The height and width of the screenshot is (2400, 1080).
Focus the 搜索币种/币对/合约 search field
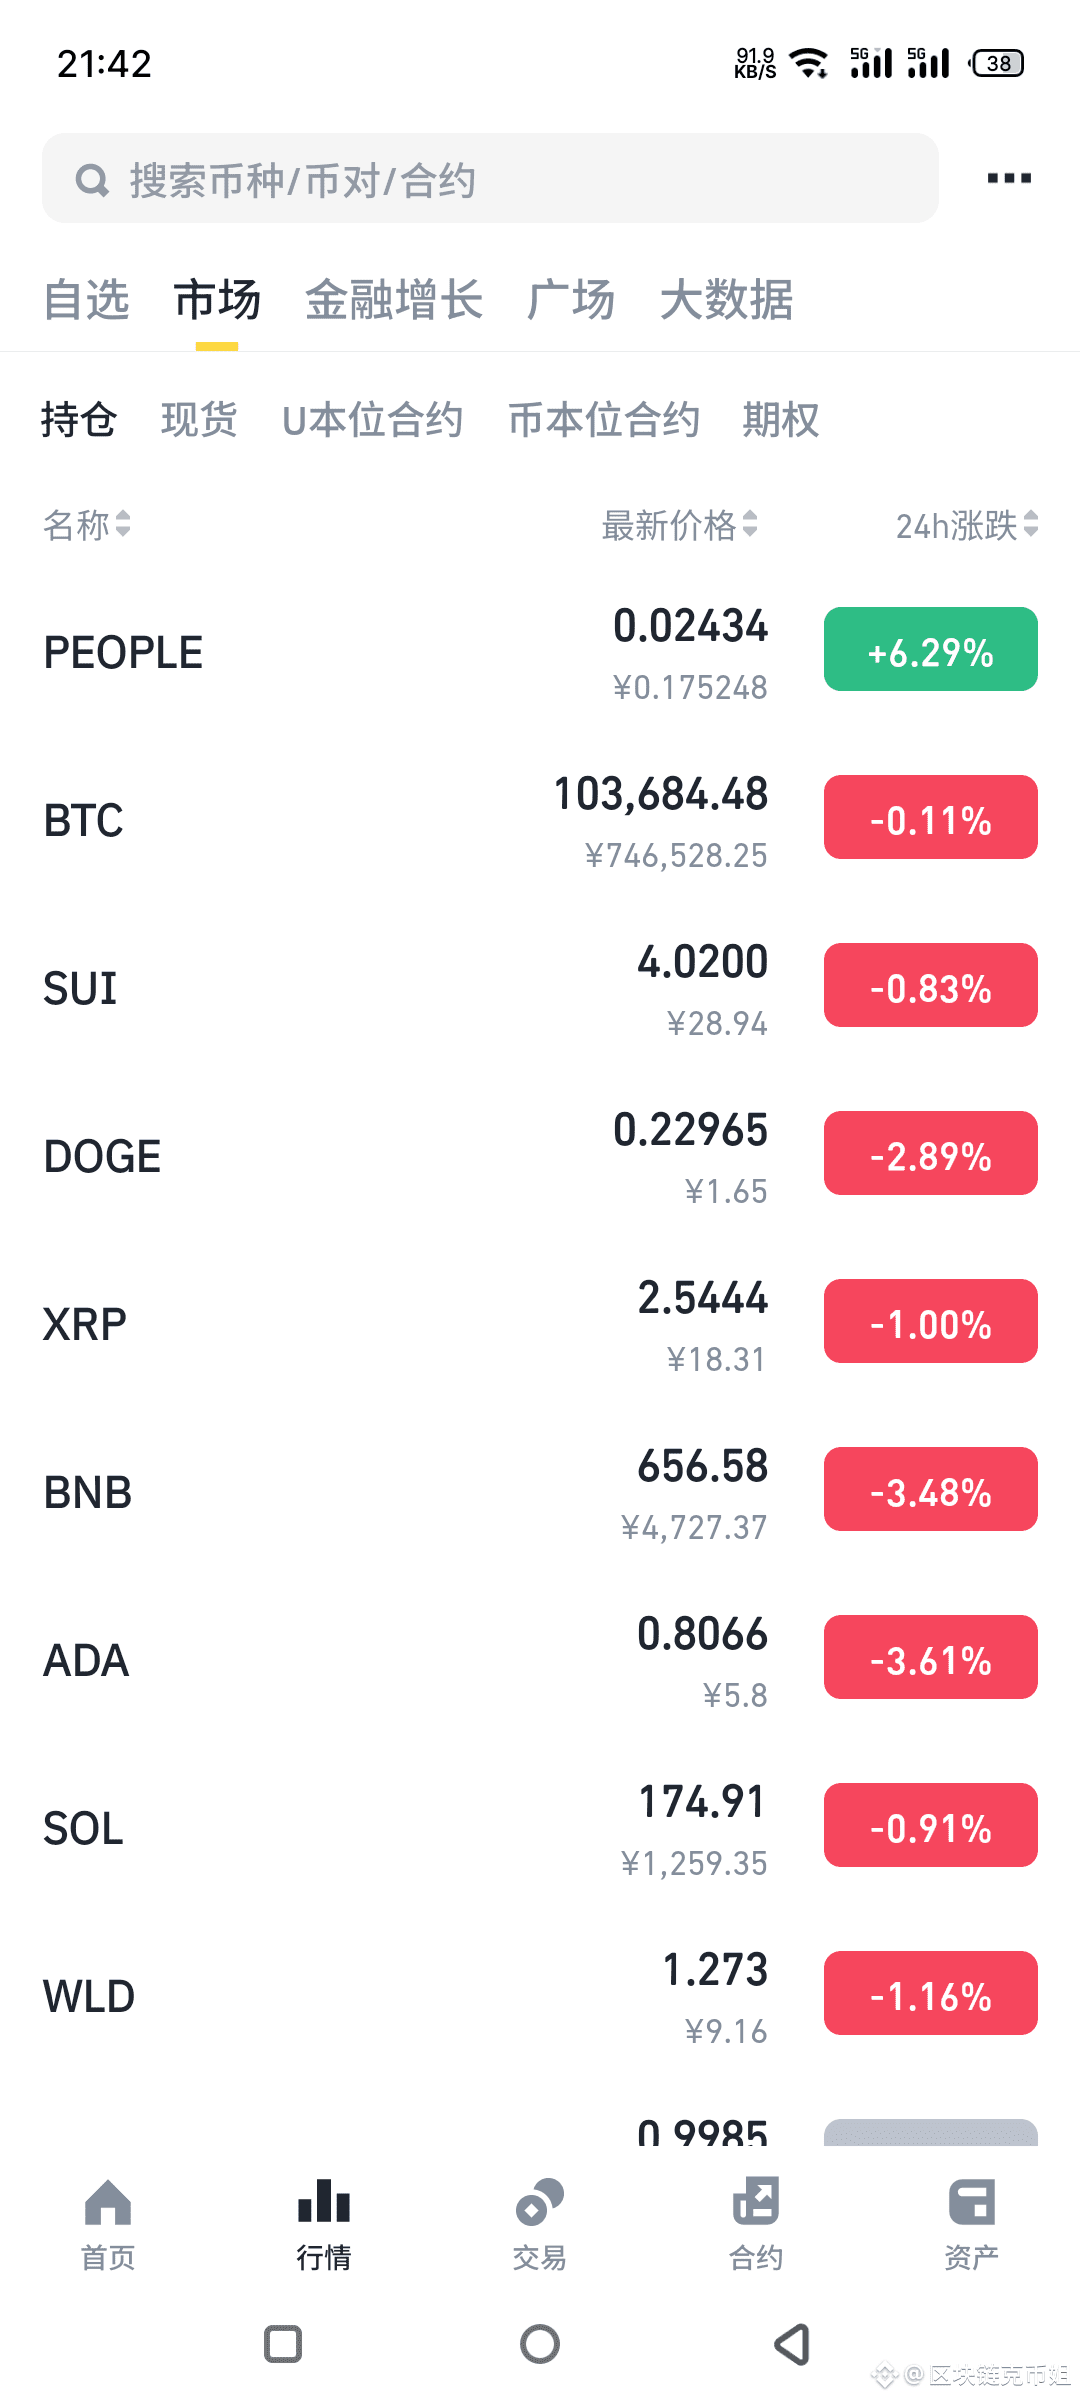490,178
